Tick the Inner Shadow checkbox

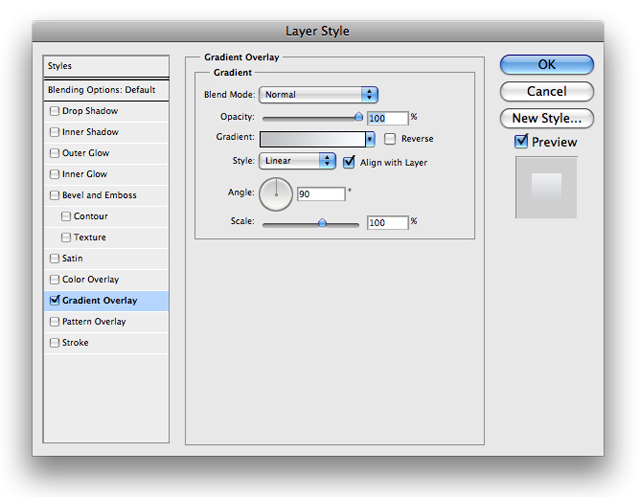coord(54,132)
